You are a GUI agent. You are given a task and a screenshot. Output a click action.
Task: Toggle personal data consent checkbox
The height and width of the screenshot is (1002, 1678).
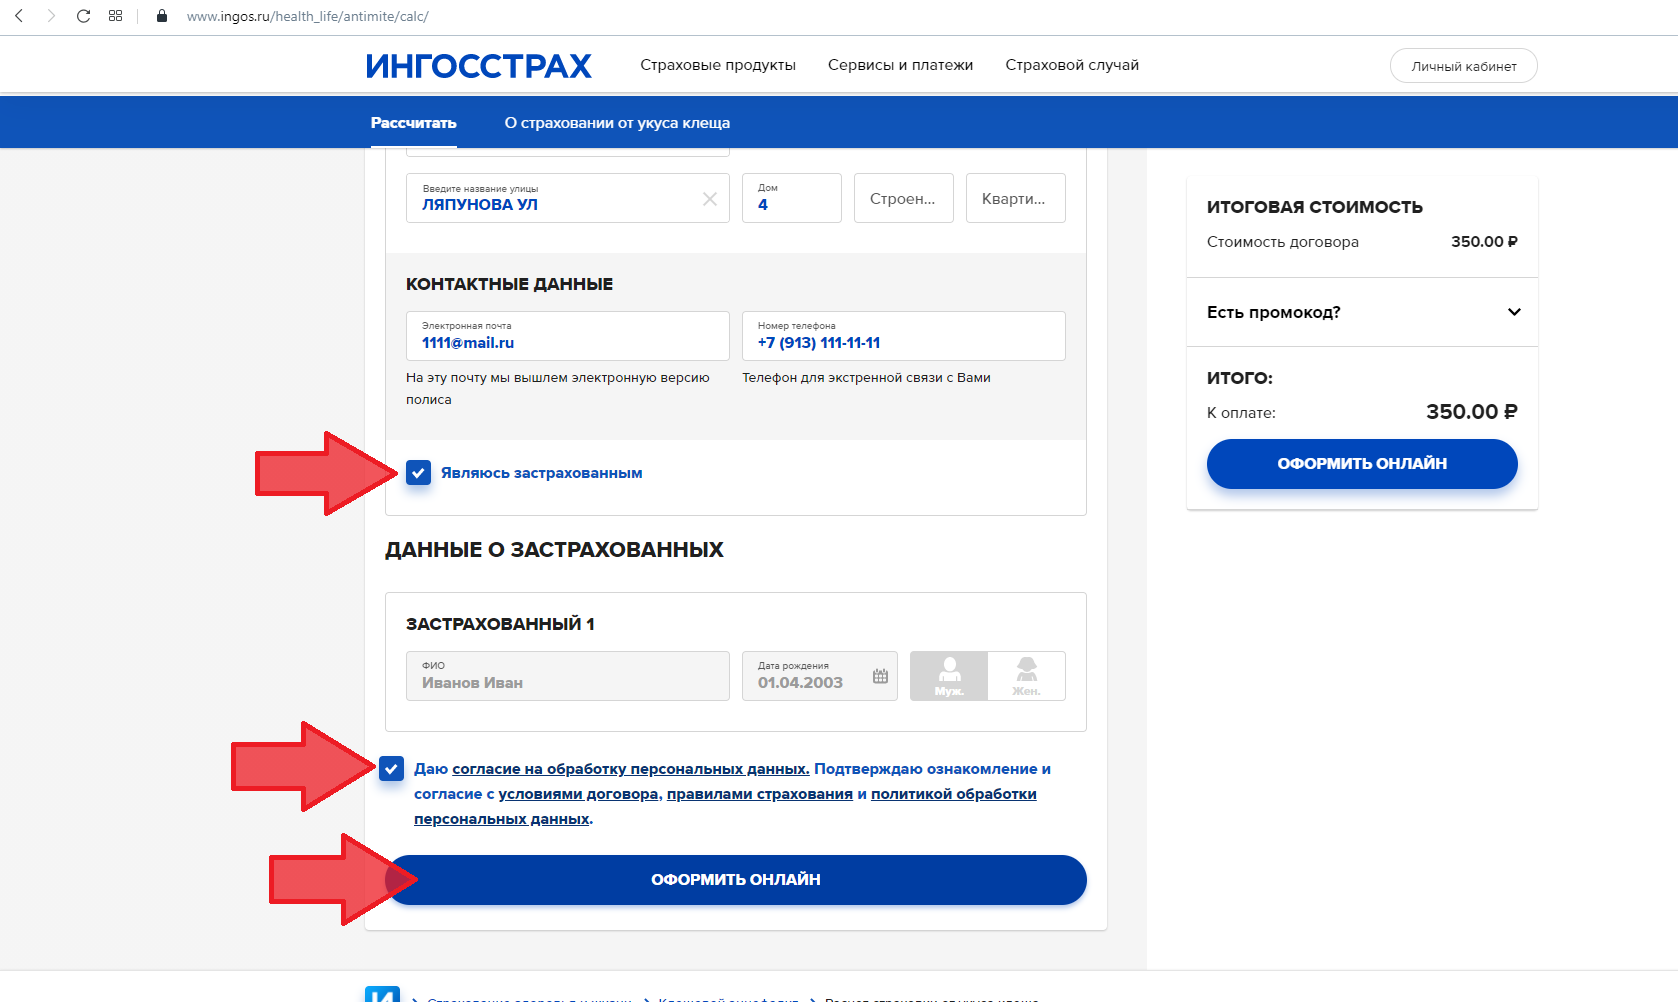(392, 768)
